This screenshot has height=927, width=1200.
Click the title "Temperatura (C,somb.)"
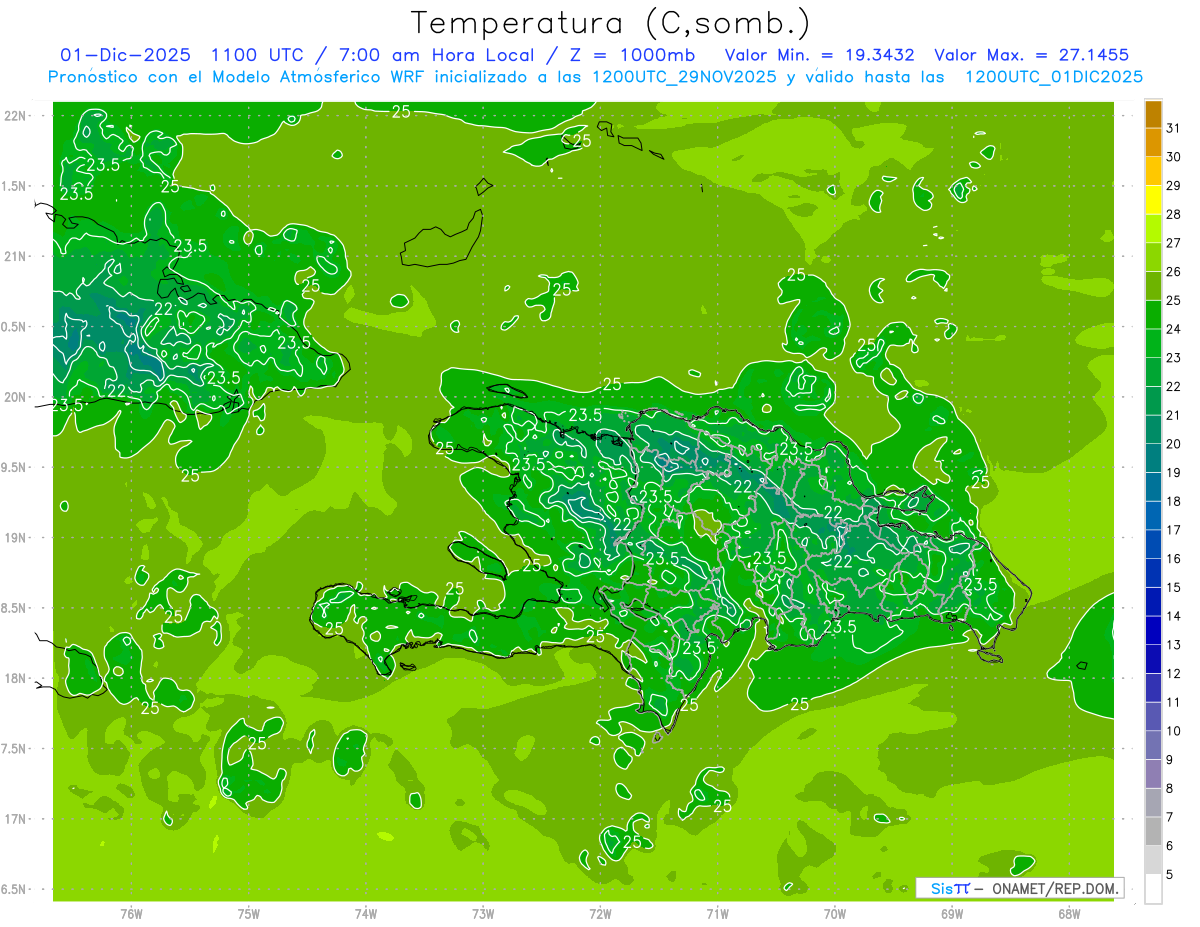tap(611, 23)
